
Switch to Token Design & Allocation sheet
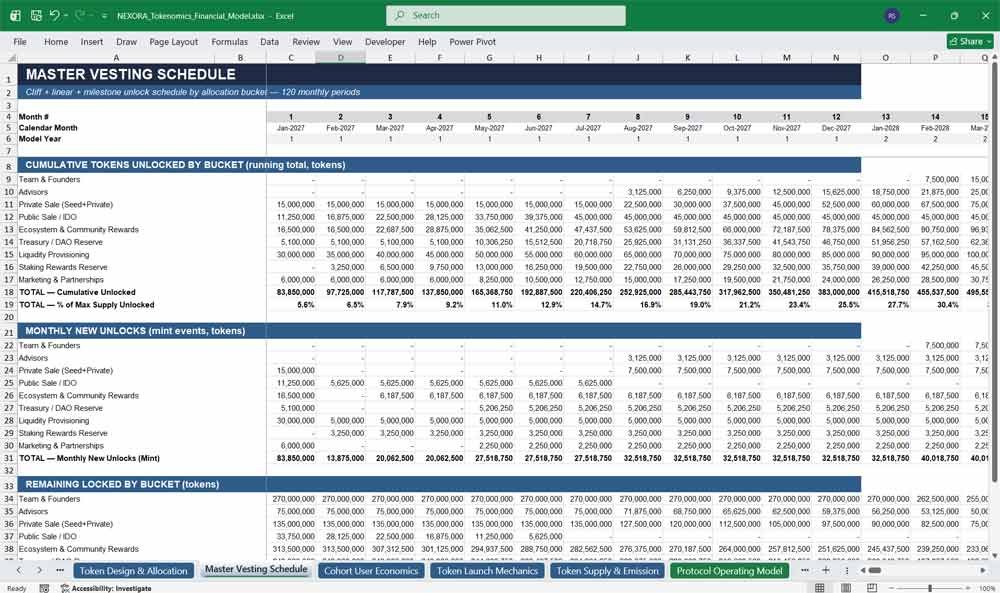(x=133, y=571)
